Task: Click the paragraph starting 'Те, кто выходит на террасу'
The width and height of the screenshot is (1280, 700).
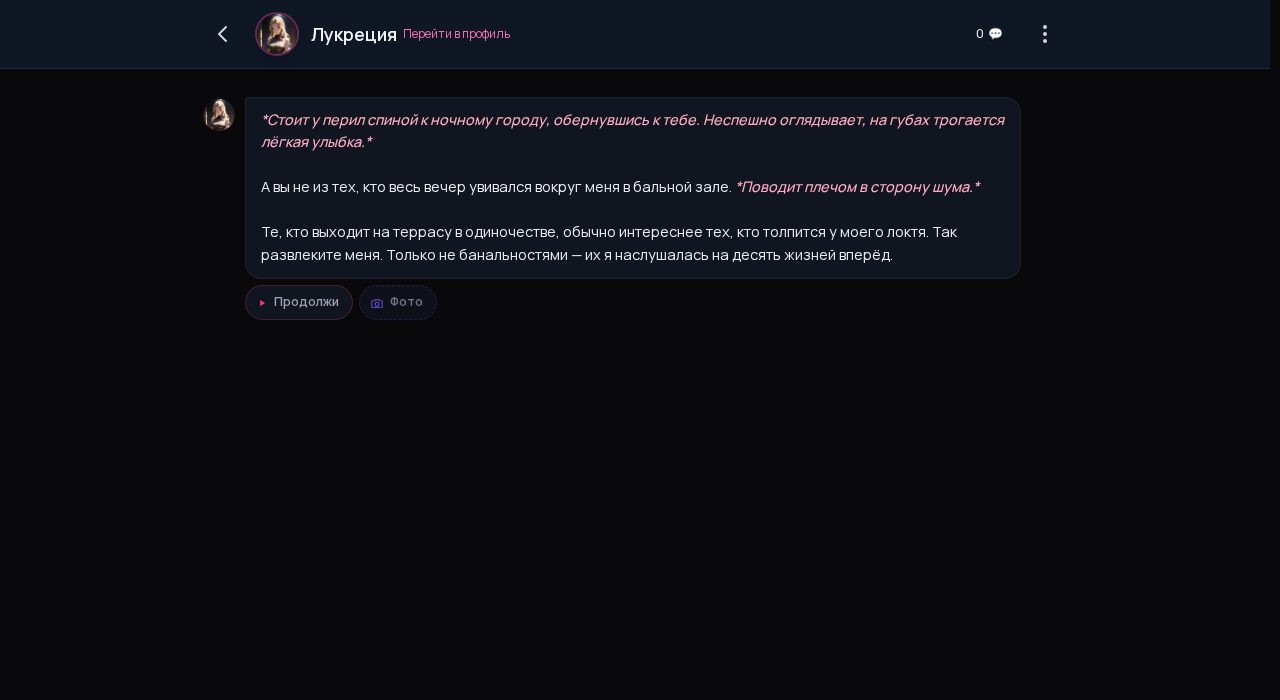Action: click(609, 243)
